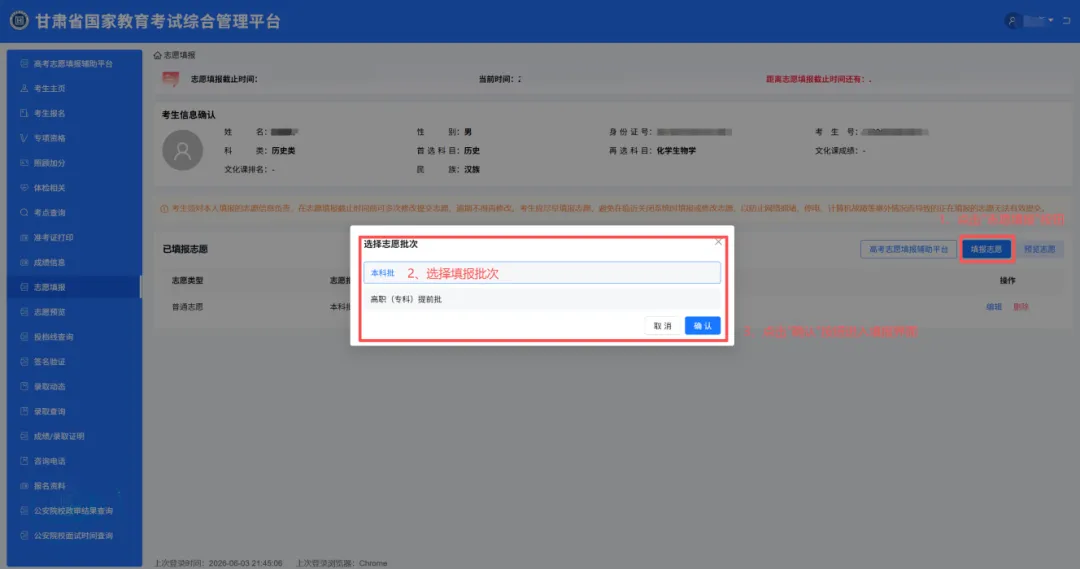Click the 普通志愿 cell in table
The width and height of the screenshot is (1080, 569).
coord(187,307)
